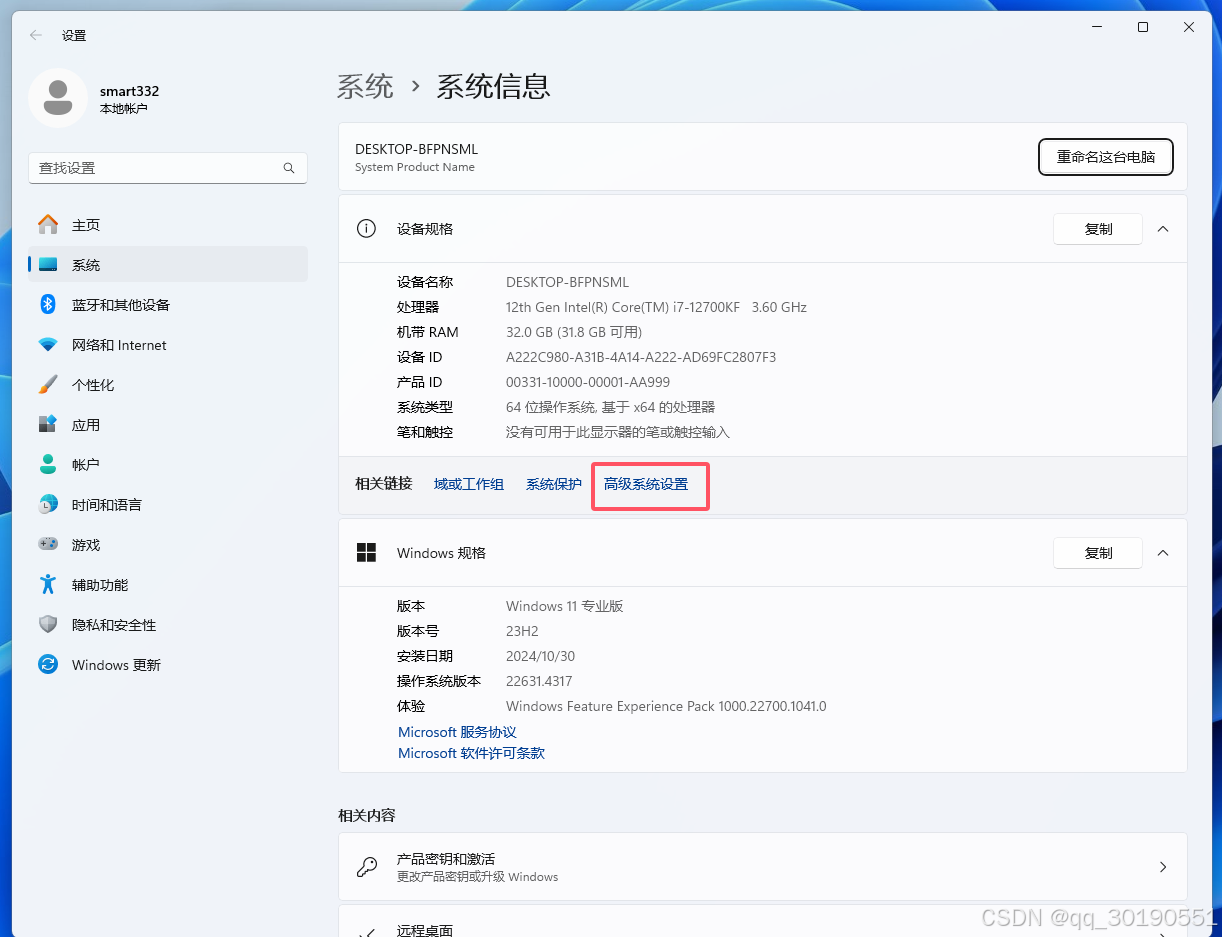Open the 主页 settings page
Image resolution: width=1222 pixels, height=937 pixels.
coord(168,225)
